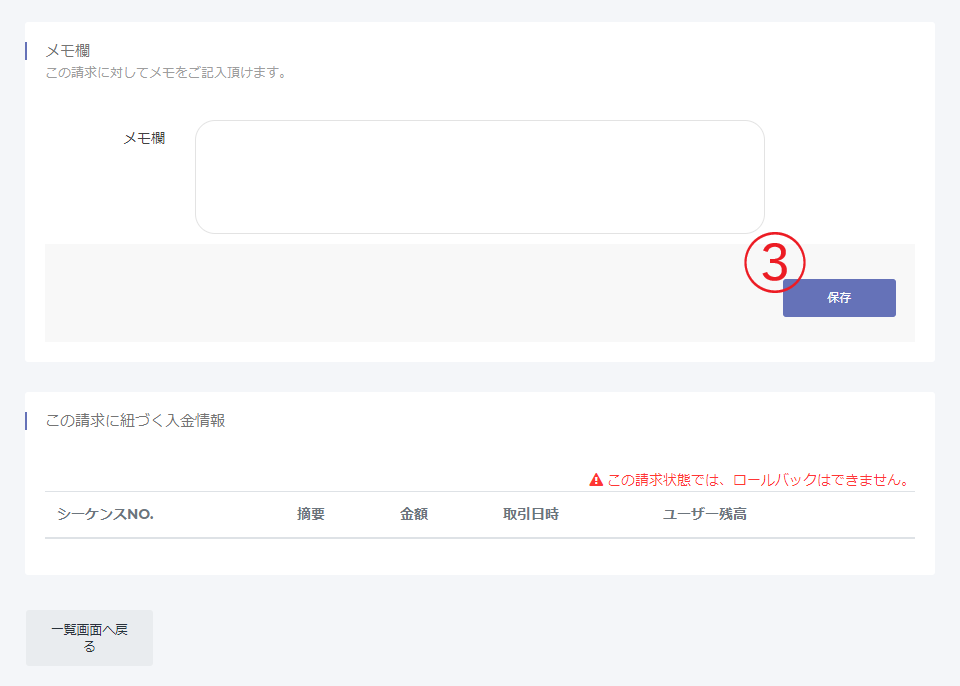The height and width of the screenshot is (686, 960).
Task: Click the メモ欄 section heading
Action: click(x=67, y=50)
